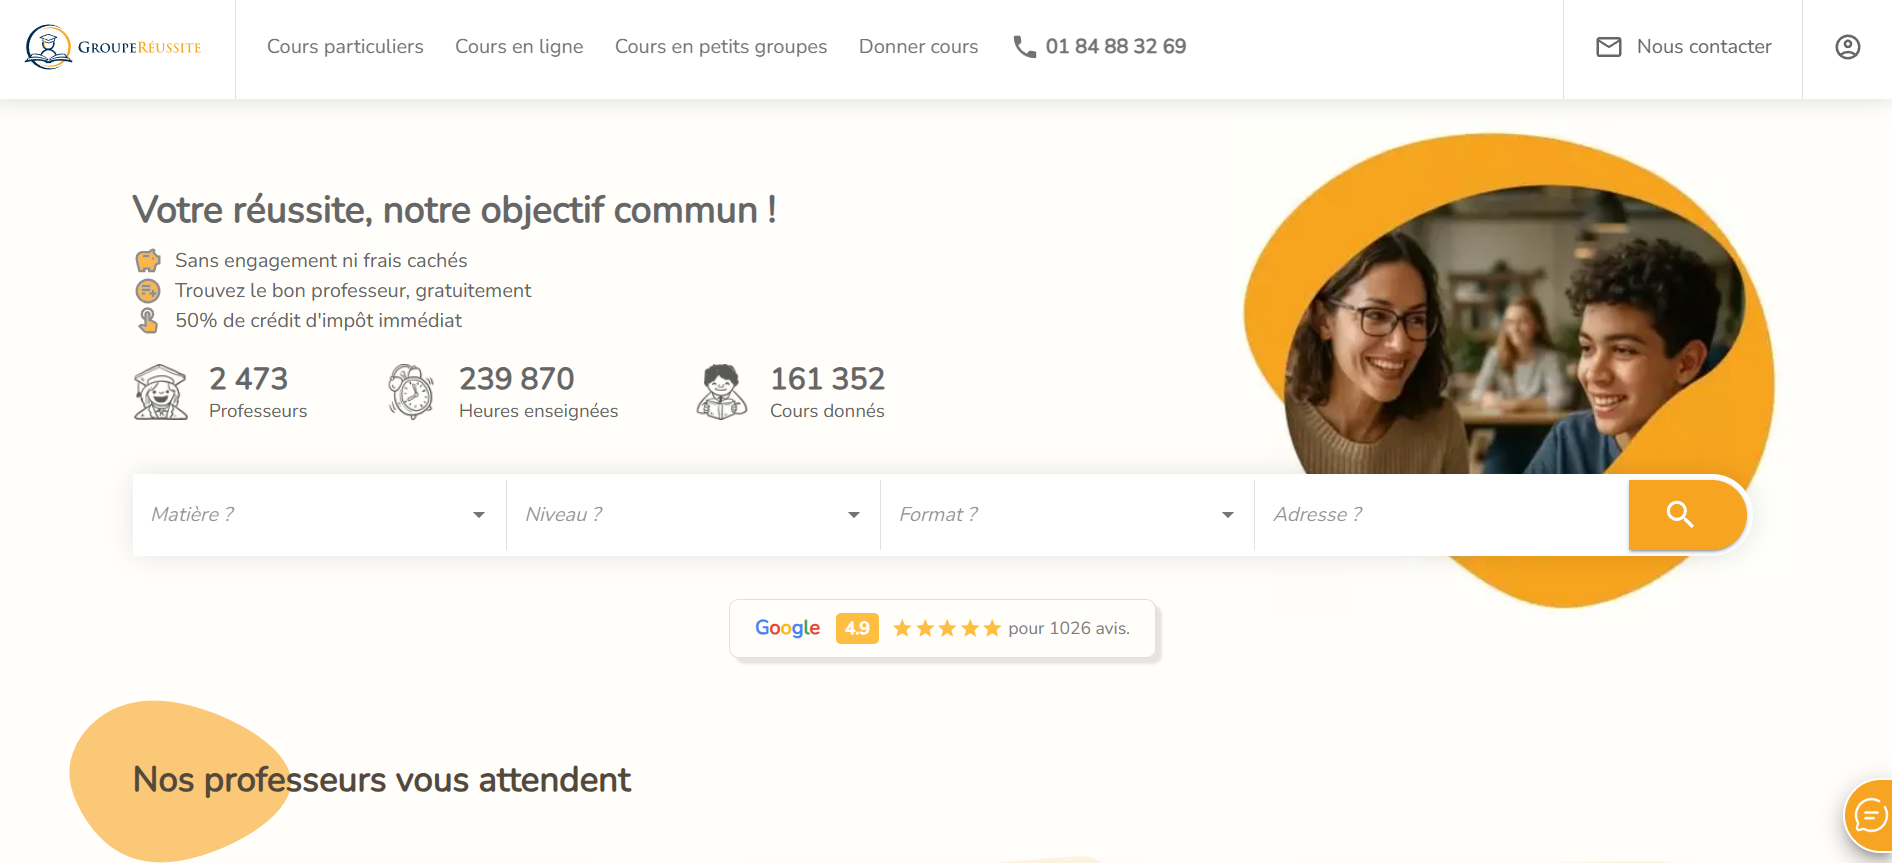Open Cours en ligne menu
Viewport: 1892px width, 863px height.
click(519, 47)
